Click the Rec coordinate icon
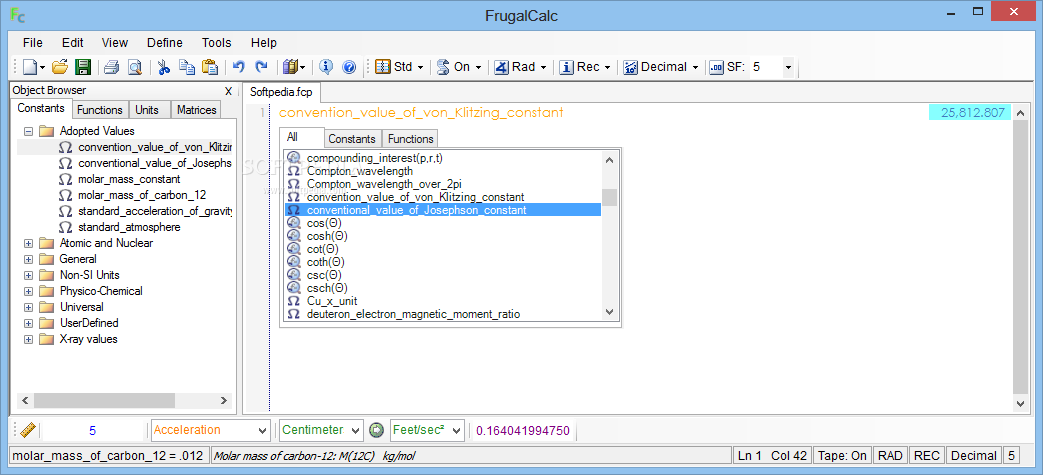 567,67
